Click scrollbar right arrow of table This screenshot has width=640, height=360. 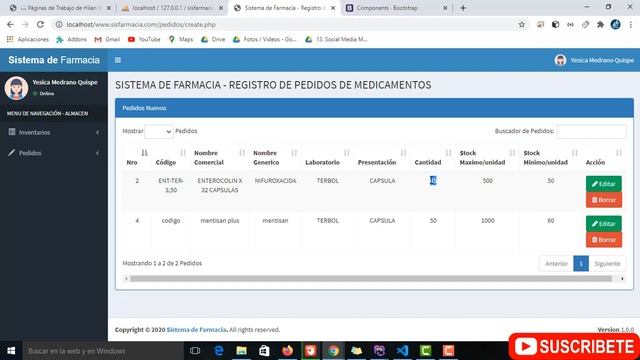tap(622, 279)
